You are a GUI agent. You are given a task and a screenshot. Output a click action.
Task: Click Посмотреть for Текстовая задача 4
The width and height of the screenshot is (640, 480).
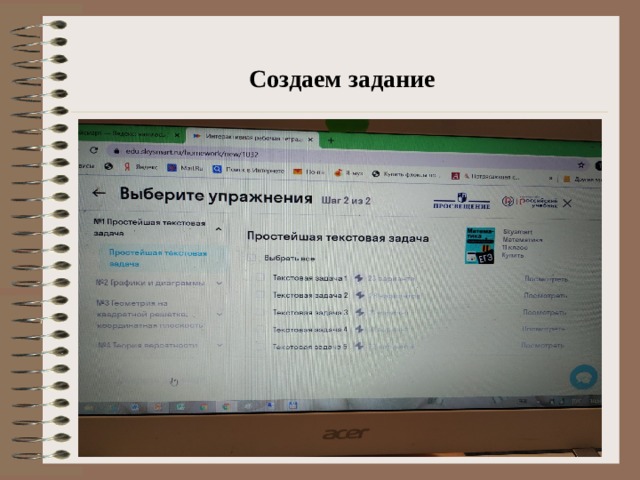click(544, 329)
